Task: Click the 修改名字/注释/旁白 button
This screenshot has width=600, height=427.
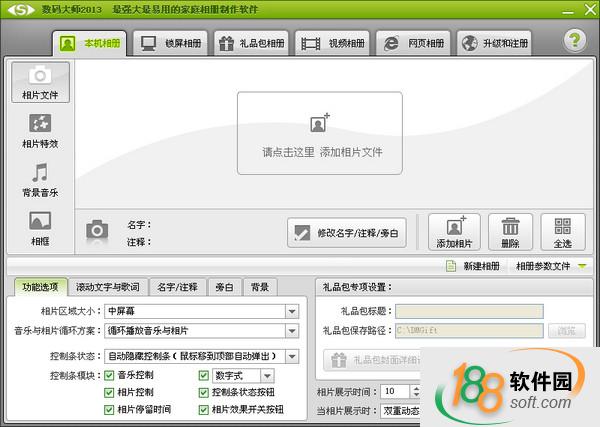Action: click(x=347, y=233)
